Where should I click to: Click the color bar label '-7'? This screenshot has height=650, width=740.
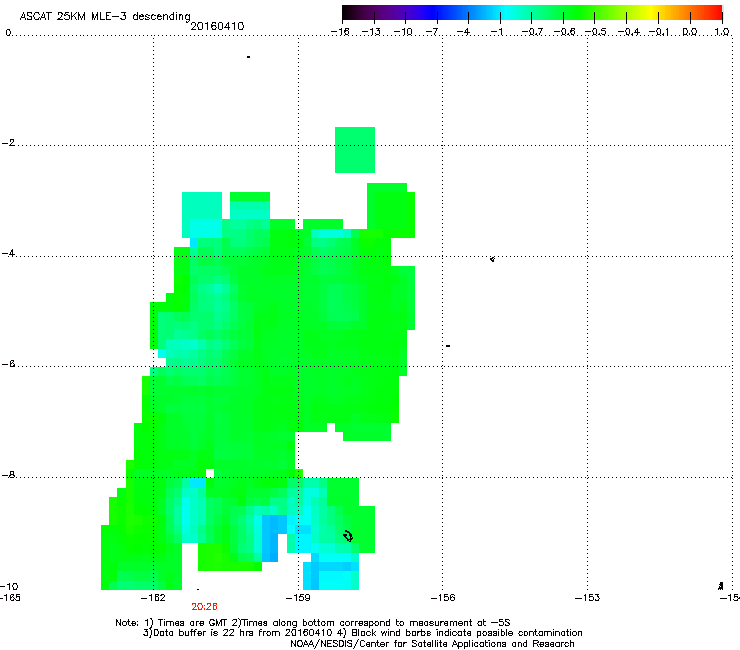(x=432, y=32)
